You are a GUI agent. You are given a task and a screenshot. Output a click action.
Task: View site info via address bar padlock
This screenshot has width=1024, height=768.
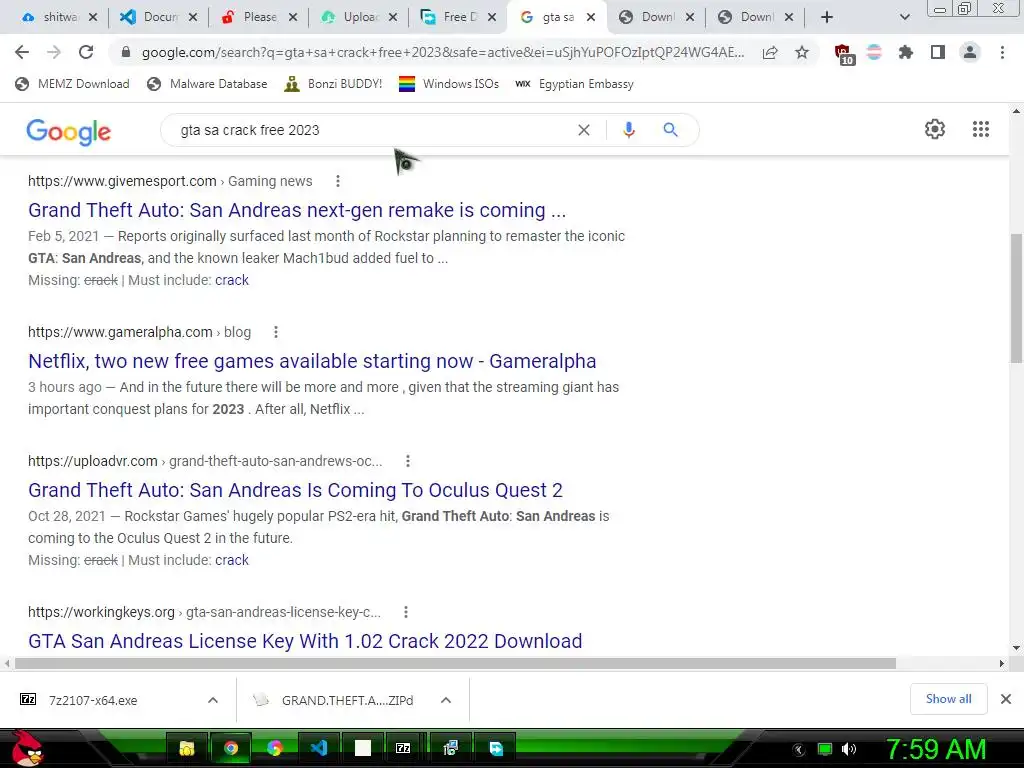[126, 52]
